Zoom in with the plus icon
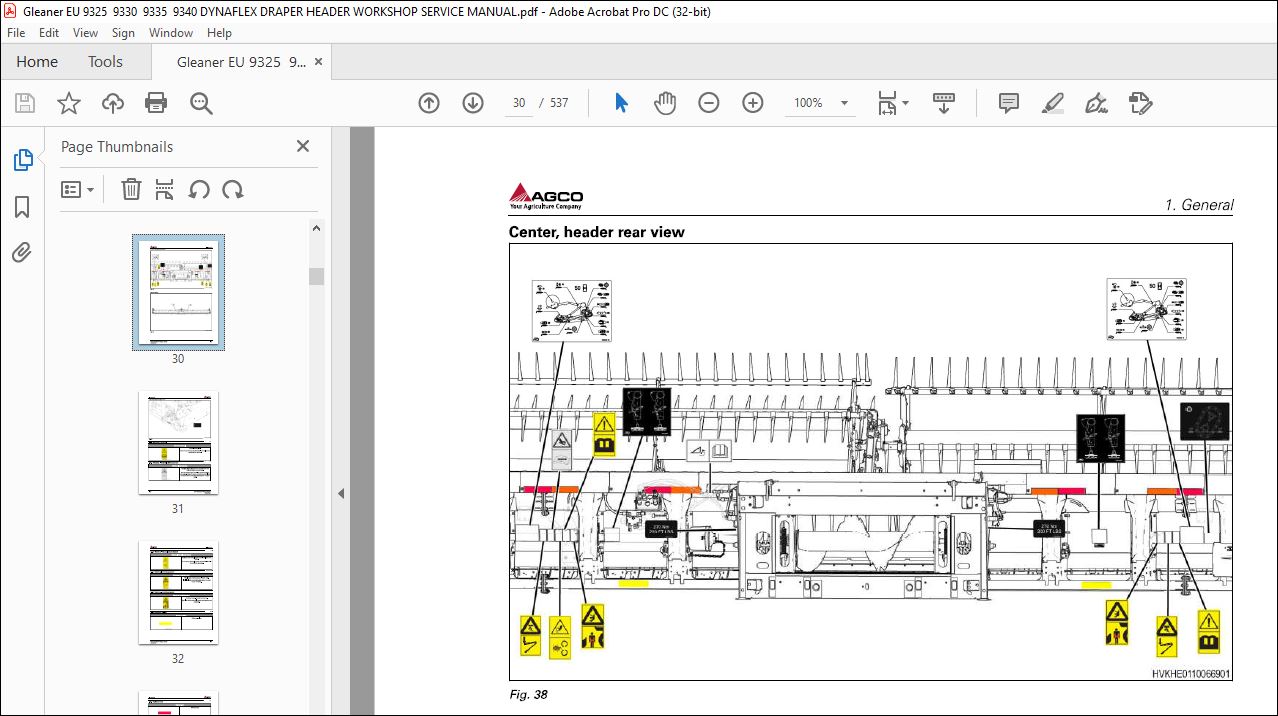 coord(753,103)
